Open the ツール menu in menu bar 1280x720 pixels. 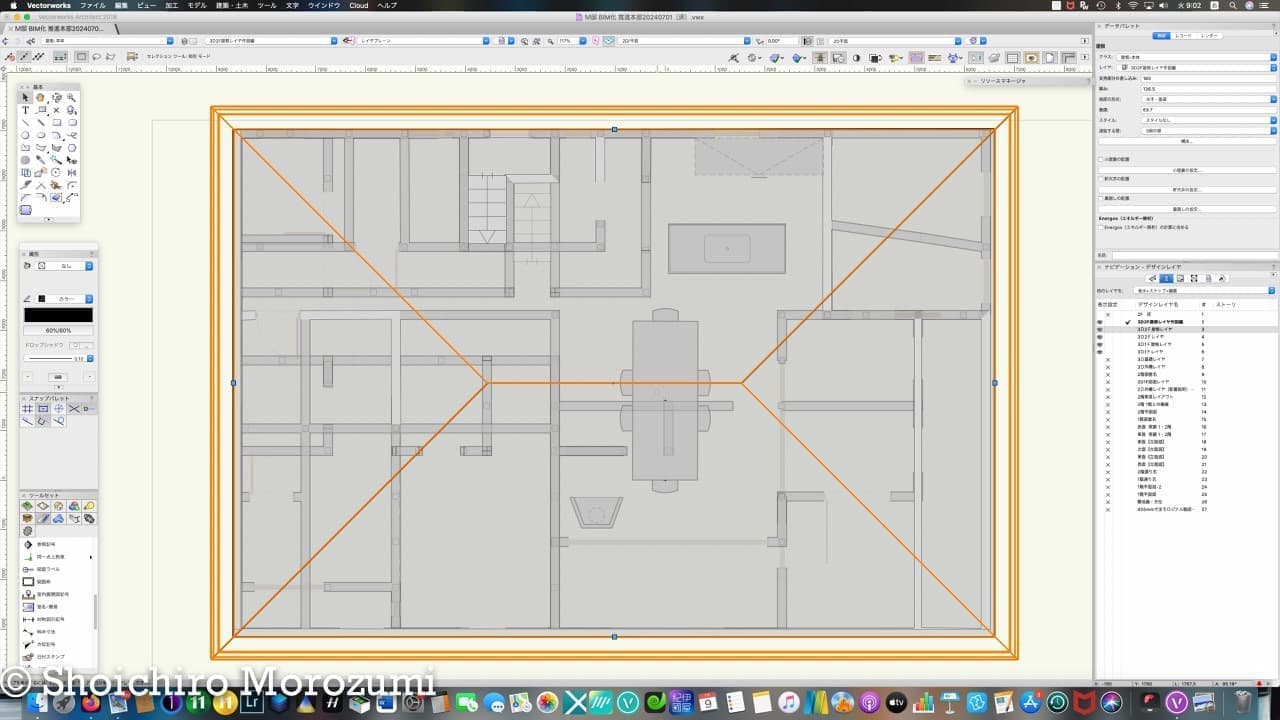pyautogui.click(x=267, y=5)
